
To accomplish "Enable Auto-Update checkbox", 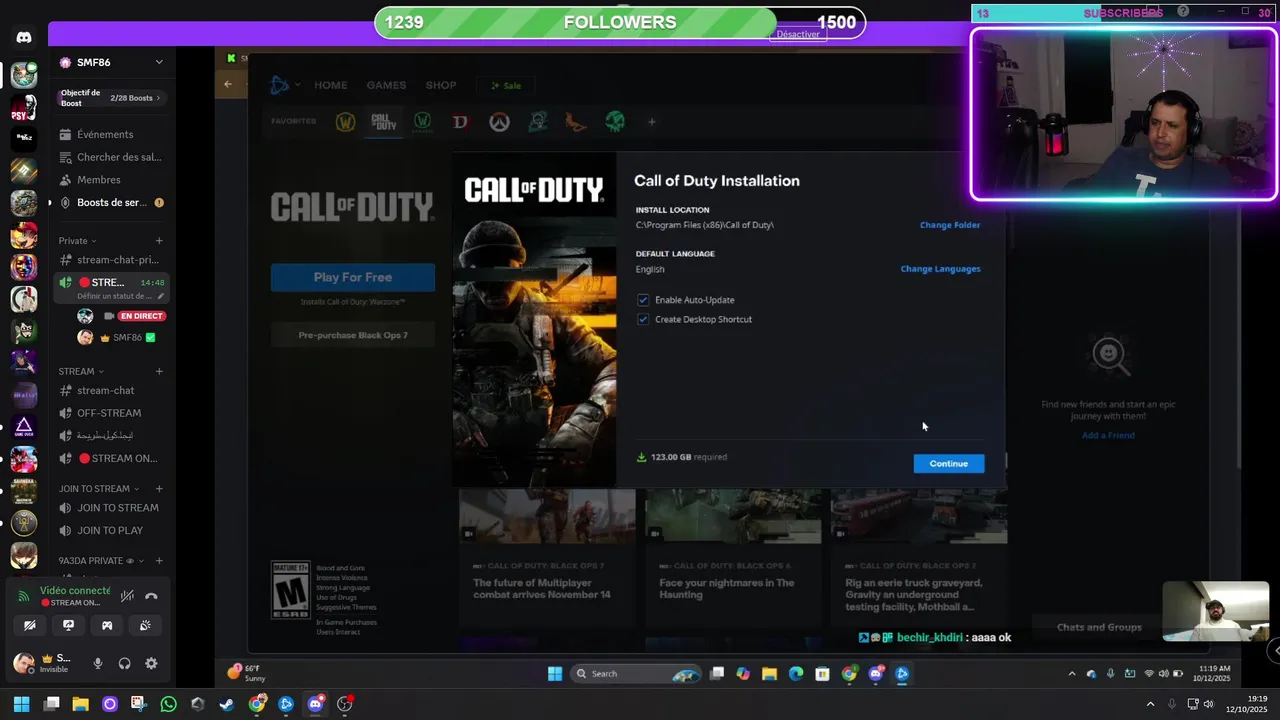I will 643,300.
